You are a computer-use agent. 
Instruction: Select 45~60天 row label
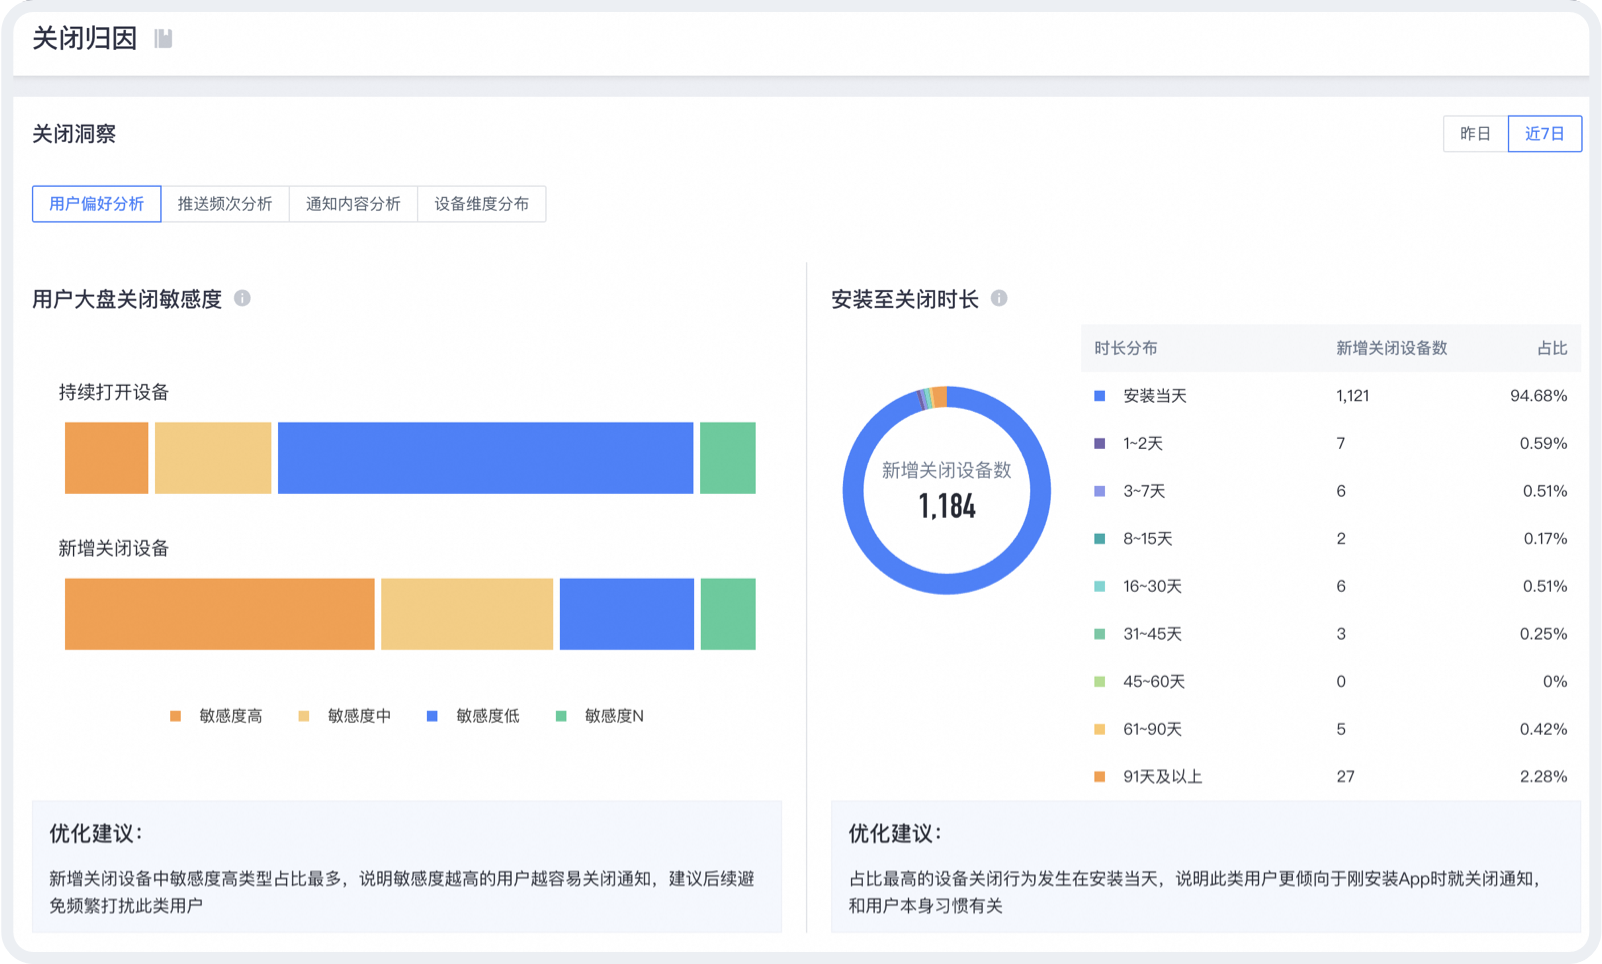pos(1154,682)
